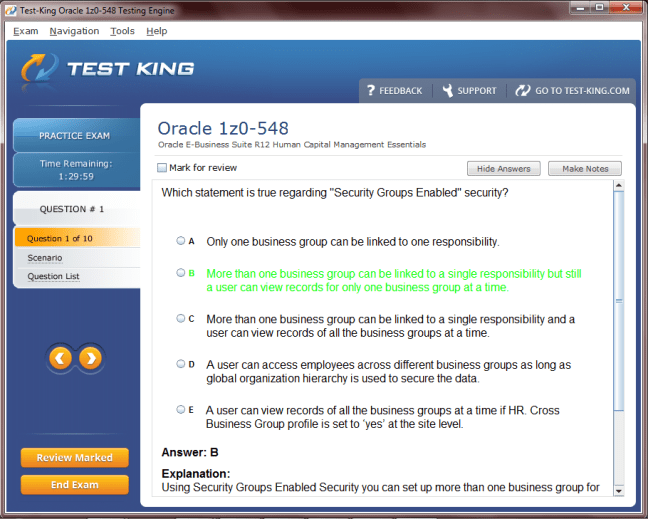Image resolution: width=648 pixels, height=519 pixels.
Task: Click the Test King logo icon
Action: click(39, 67)
